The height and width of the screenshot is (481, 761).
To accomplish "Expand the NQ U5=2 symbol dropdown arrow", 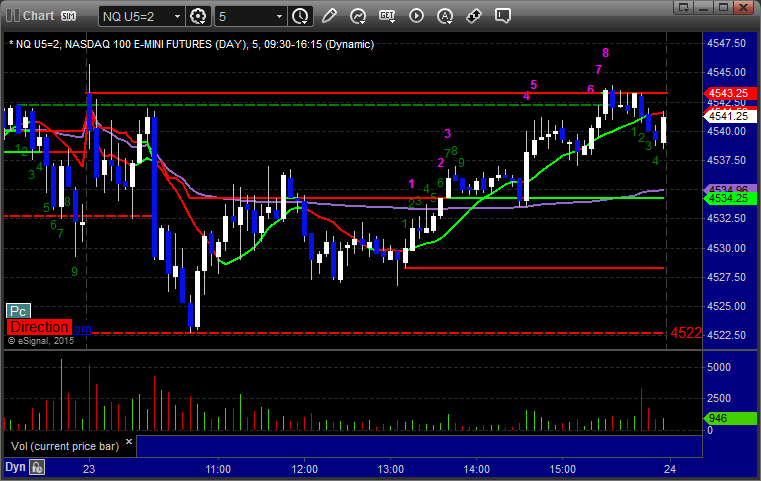I will click(x=177, y=17).
